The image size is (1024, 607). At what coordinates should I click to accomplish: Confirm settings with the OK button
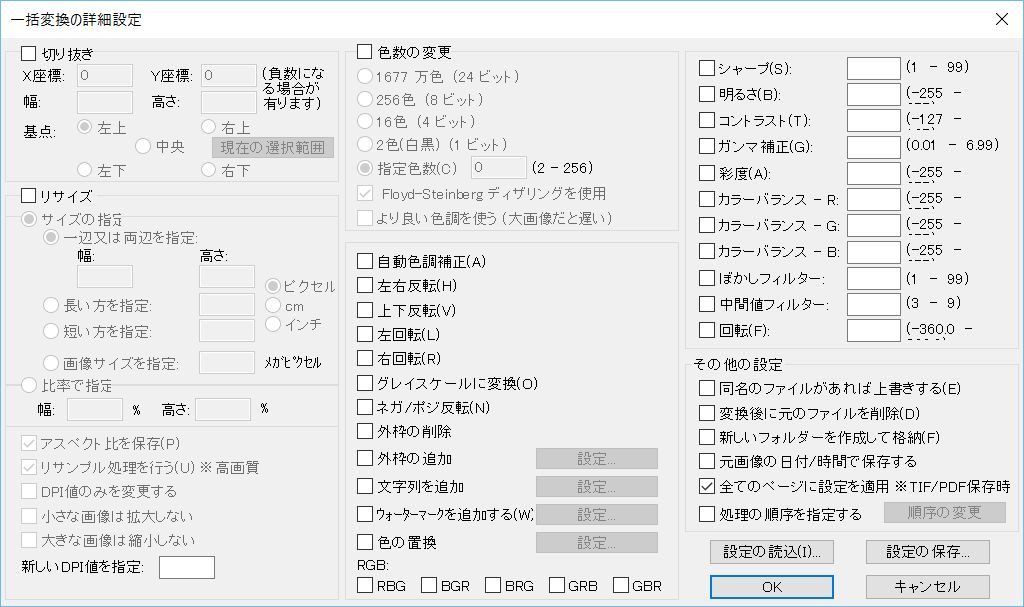[770, 587]
